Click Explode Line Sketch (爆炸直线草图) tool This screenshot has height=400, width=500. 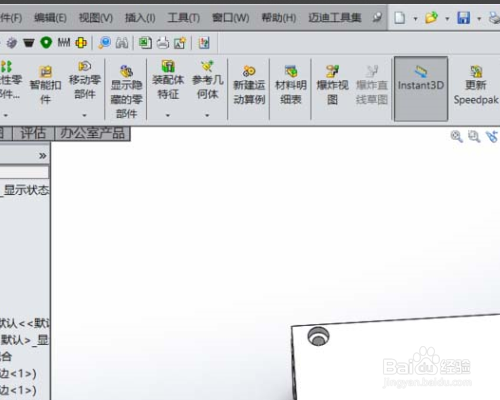tap(372, 85)
